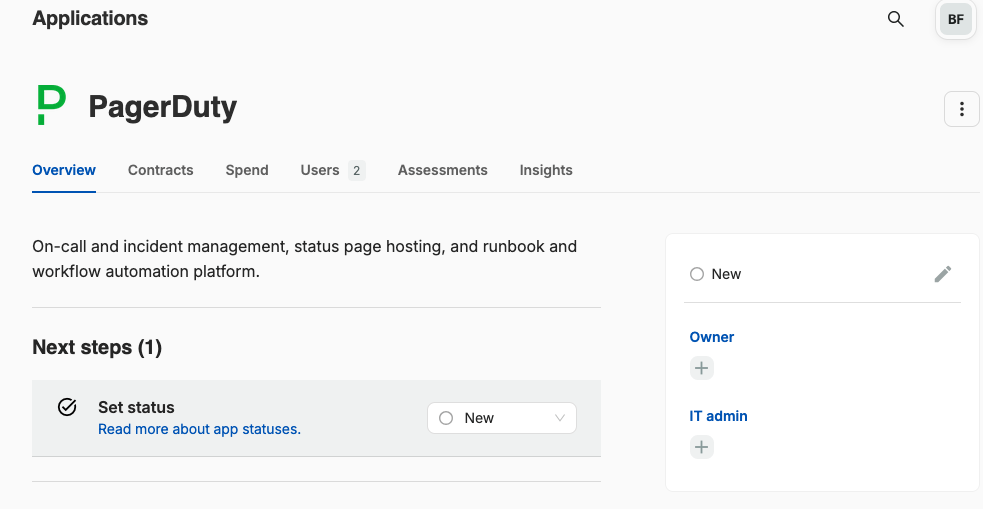This screenshot has width=983, height=509.
Task: Add an IT admin with plus button
Action: [702, 447]
